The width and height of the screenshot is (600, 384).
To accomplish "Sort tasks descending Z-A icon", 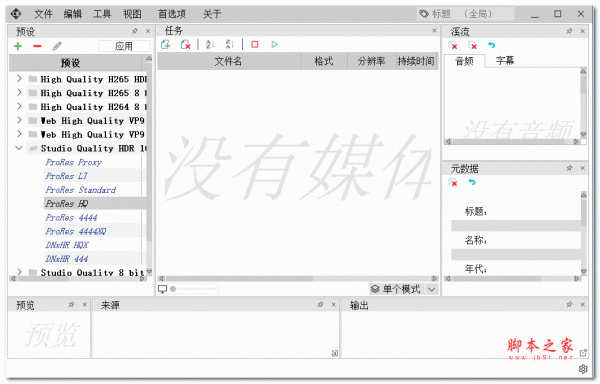I will [x=229, y=45].
